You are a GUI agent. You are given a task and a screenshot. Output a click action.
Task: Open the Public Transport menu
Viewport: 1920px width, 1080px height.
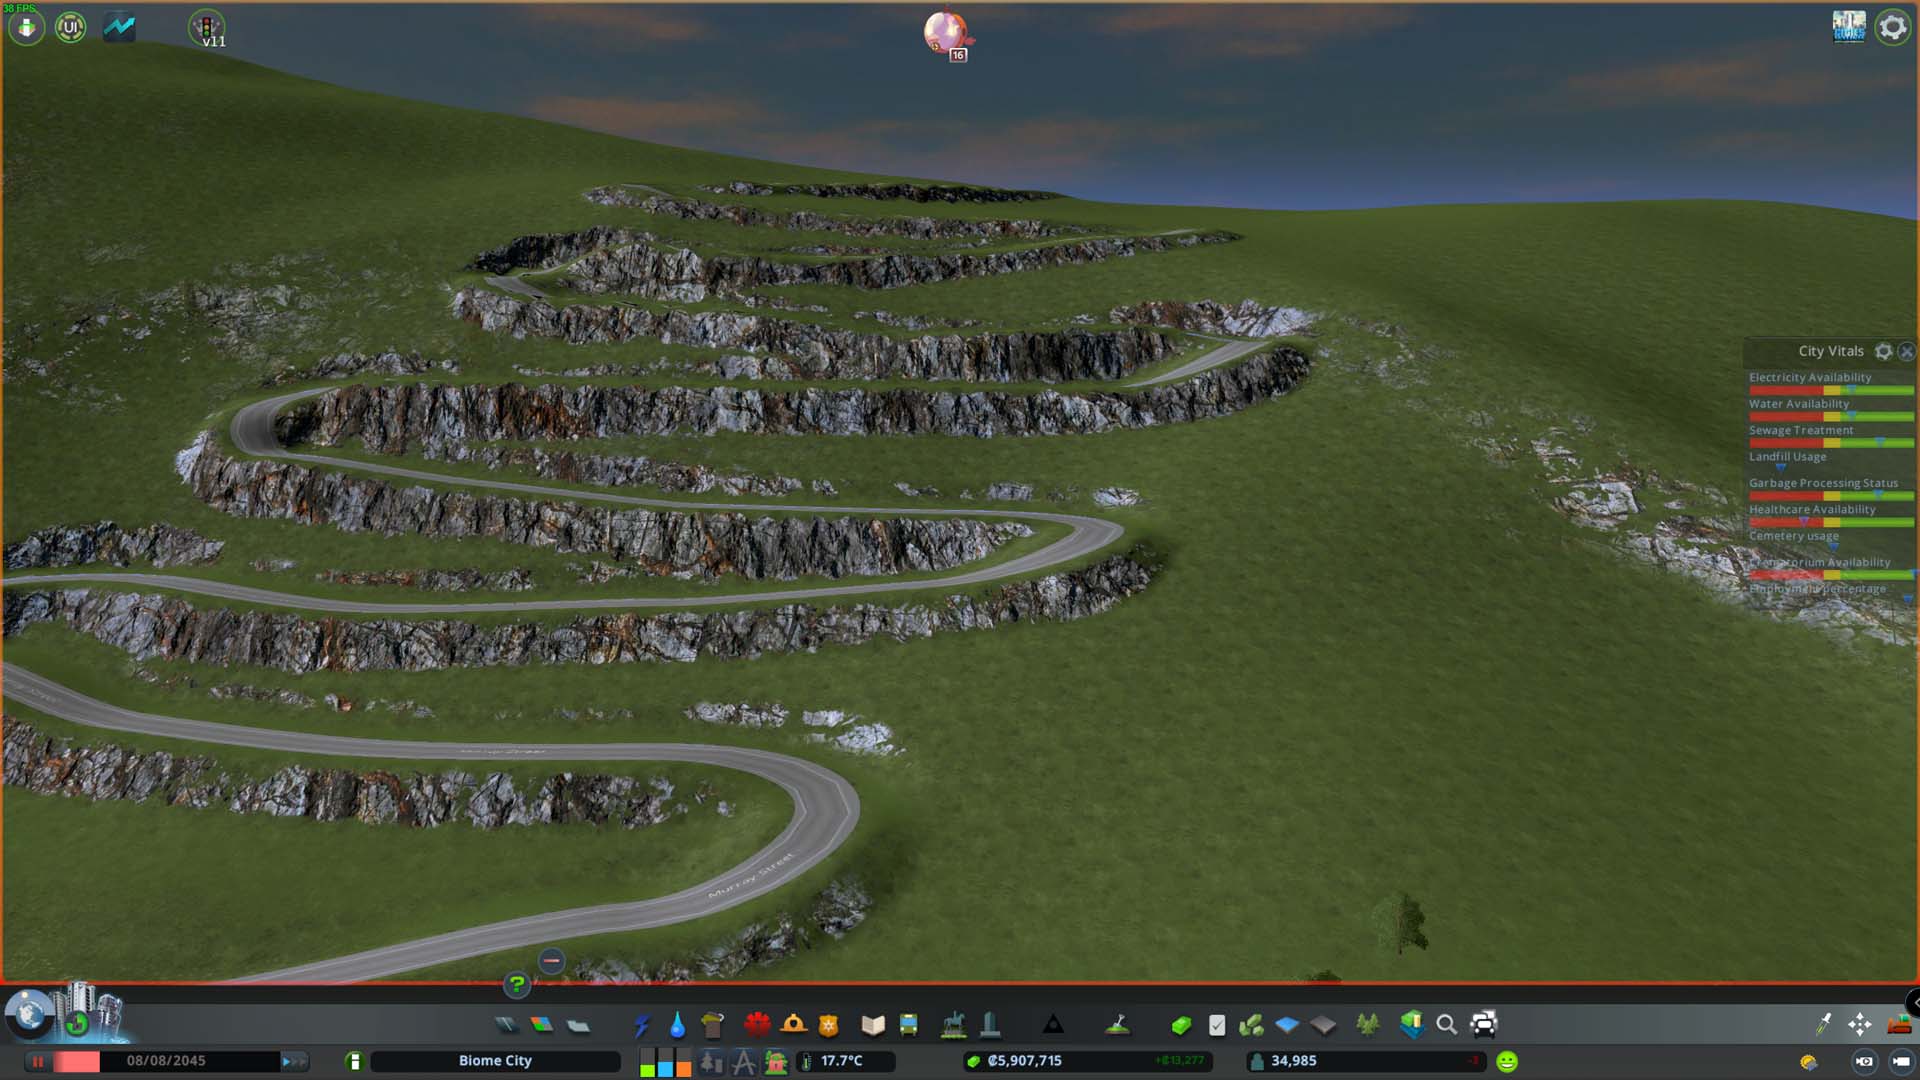click(908, 1025)
